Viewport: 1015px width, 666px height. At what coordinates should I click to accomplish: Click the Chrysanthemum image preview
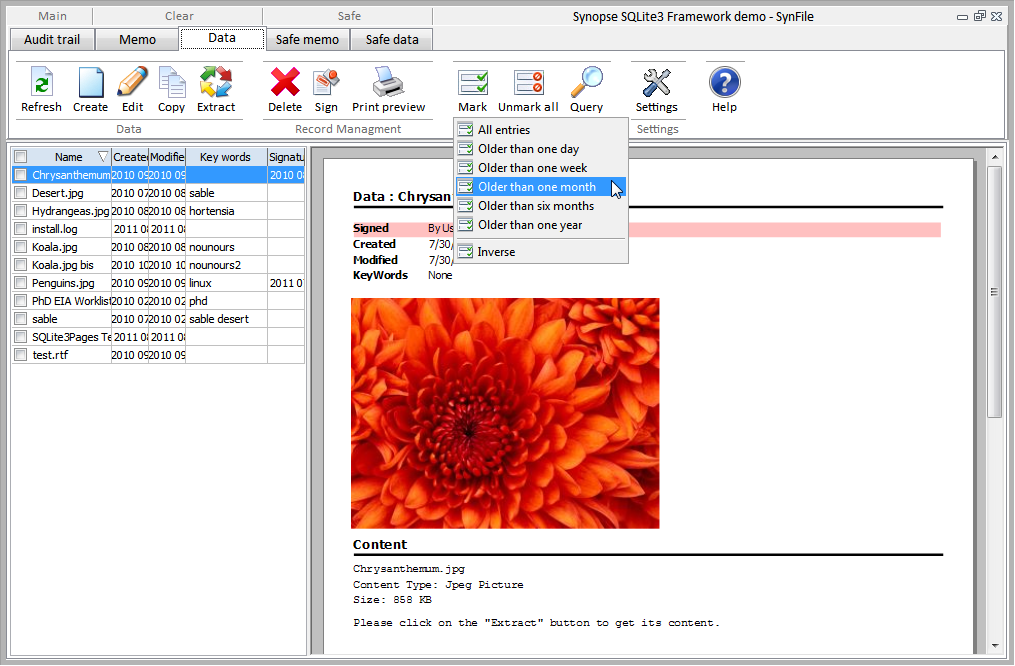pos(505,413)
